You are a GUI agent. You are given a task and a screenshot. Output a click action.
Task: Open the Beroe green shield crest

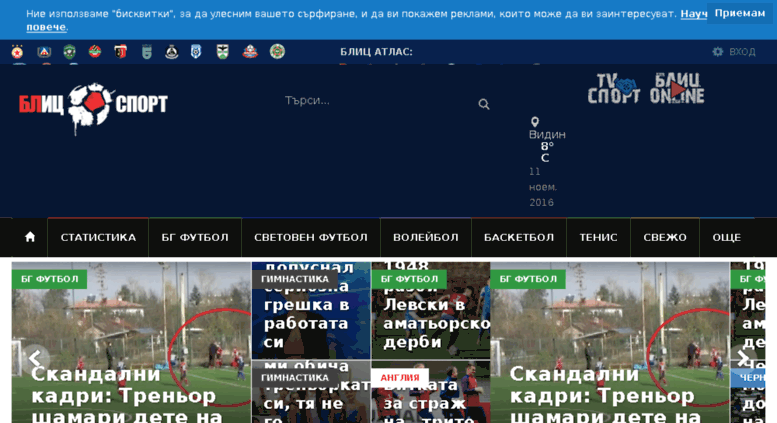click(x=147, y=52)
